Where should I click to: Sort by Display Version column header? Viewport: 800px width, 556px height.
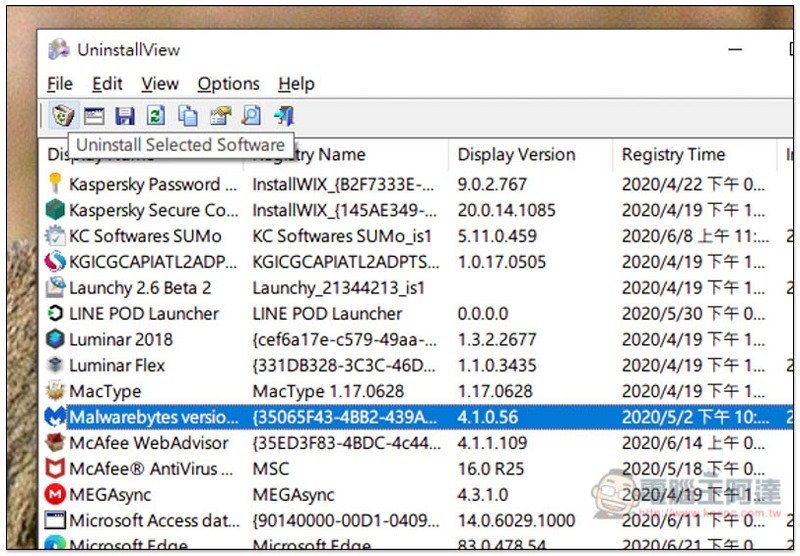516,155
